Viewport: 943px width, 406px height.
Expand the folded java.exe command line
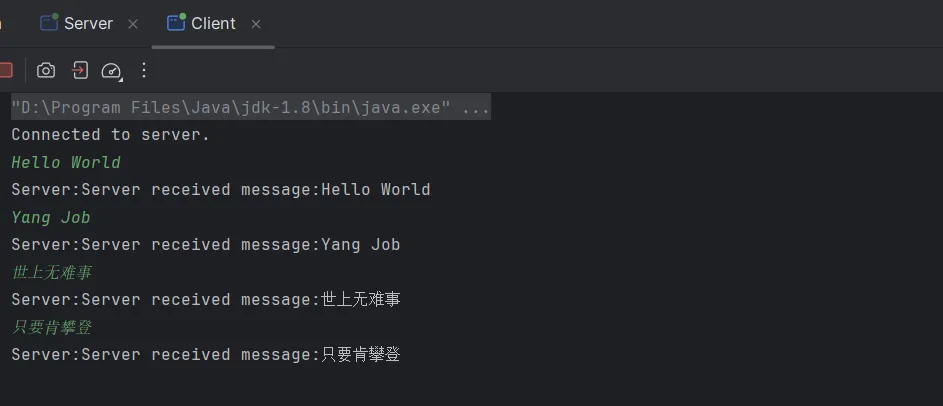[250, 107]
